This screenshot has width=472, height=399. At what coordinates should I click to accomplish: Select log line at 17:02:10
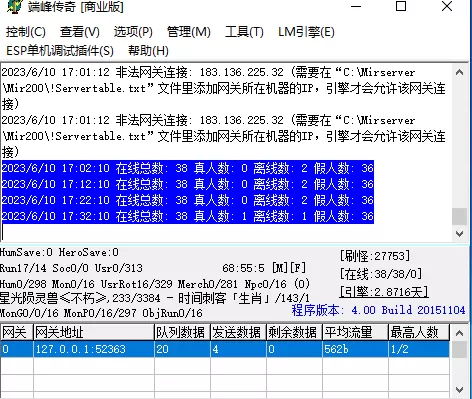click(188, 168)
